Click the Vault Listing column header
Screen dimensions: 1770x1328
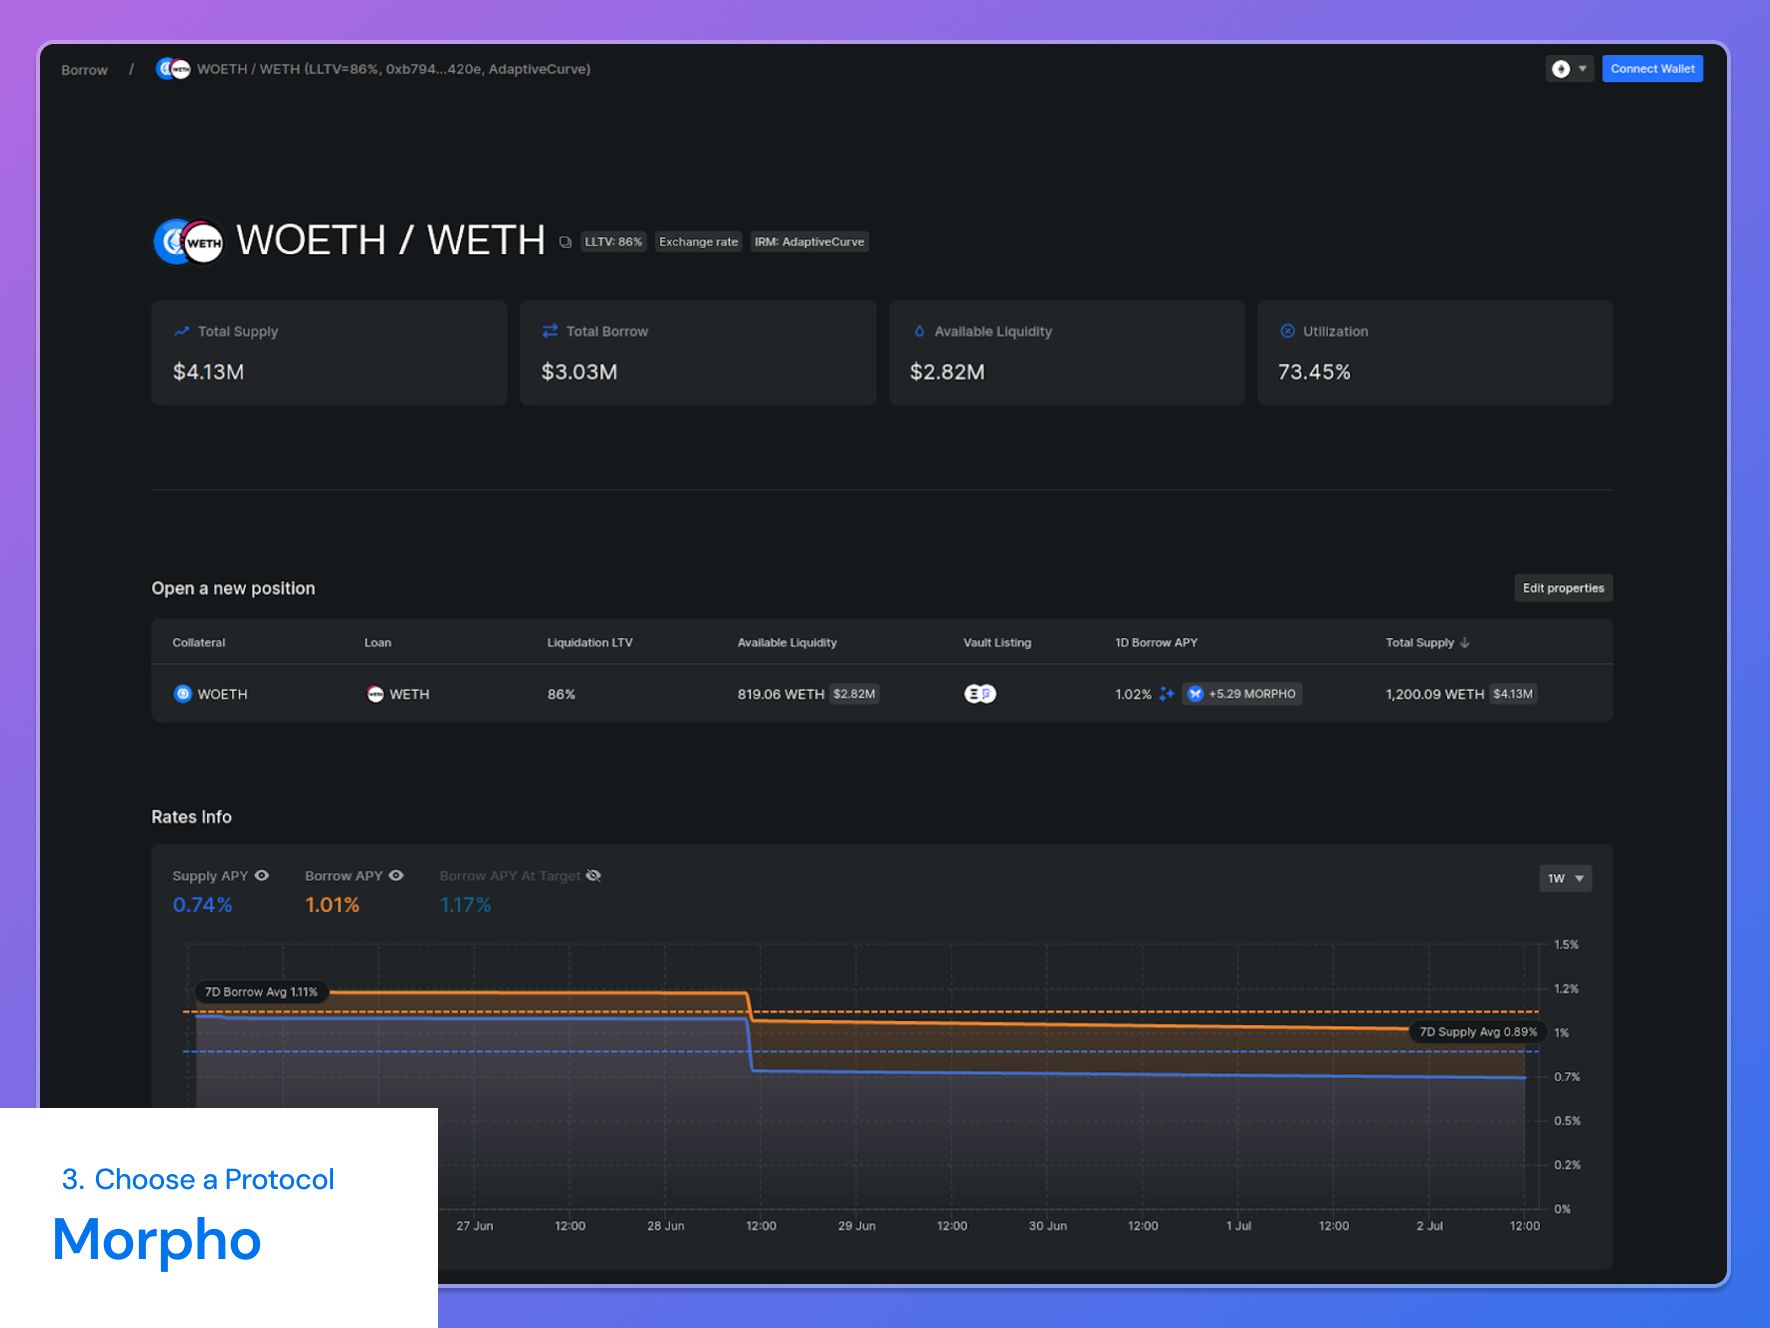[997, 643]
